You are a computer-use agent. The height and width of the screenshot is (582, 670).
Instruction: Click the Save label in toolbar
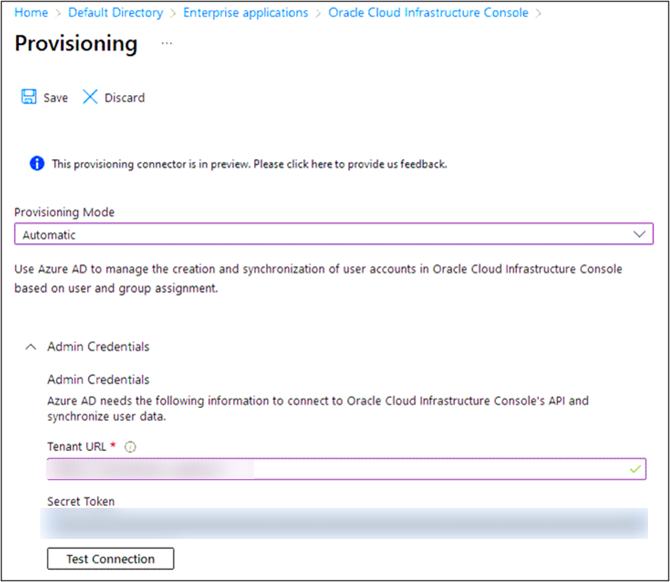(x=56, y=98)
